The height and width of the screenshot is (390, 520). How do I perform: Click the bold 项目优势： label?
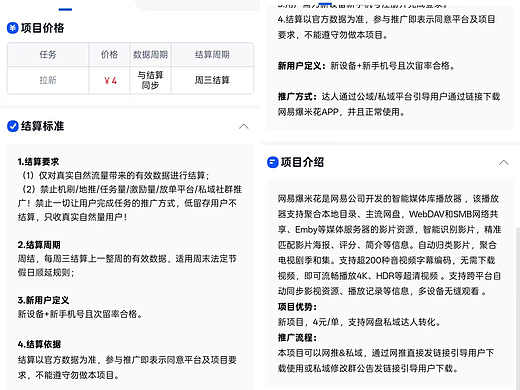297,307
